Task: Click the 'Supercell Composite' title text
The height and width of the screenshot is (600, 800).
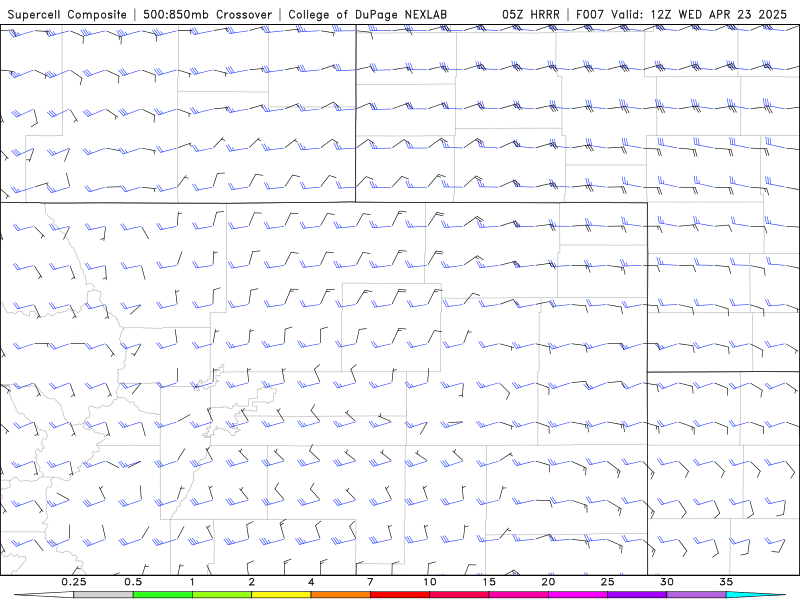Action: [67, 14]
